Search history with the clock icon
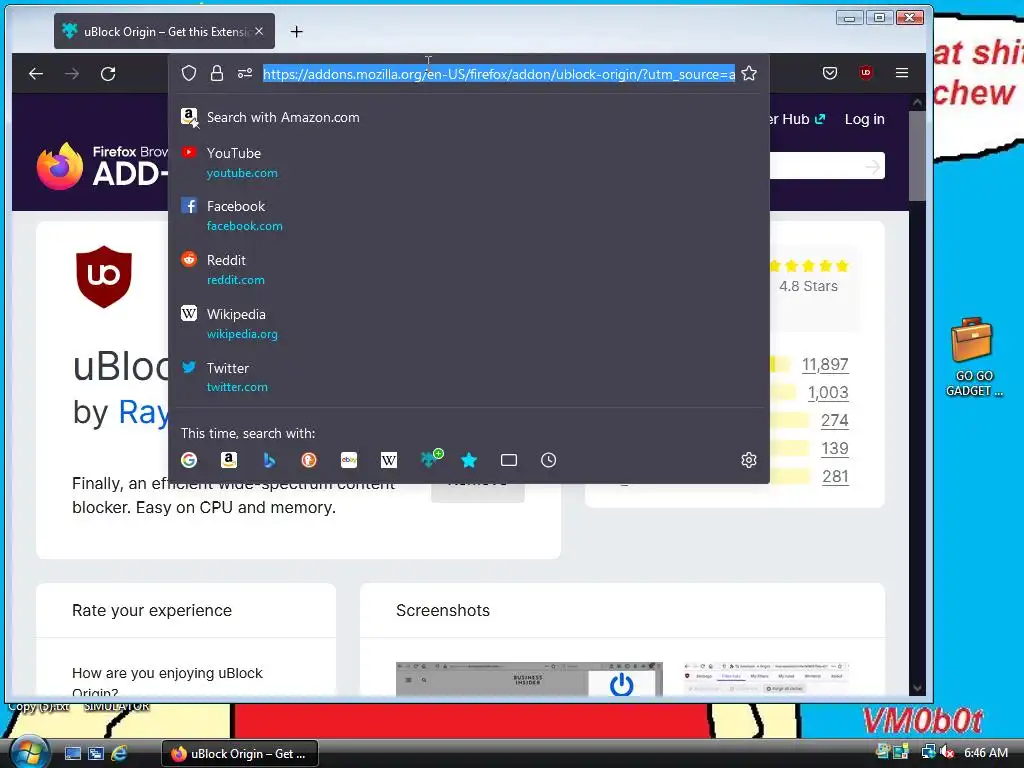Image resolution: width=1024 pixels, height=768 pixels. [x=549, y=460]
